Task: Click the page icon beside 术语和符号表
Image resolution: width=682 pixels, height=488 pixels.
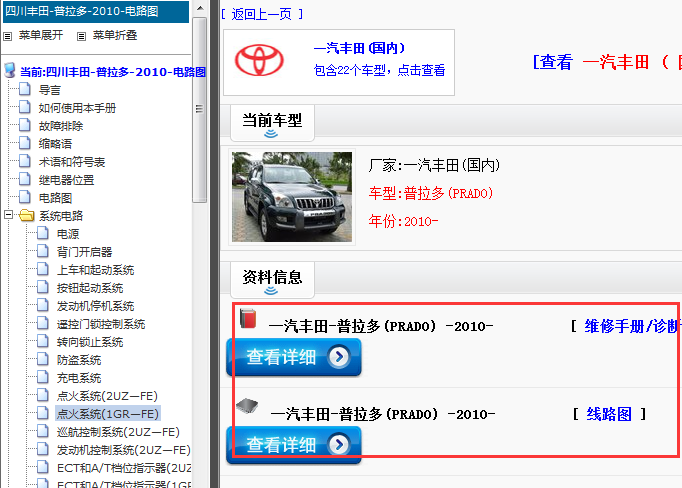Action: [x=25, y=161]
